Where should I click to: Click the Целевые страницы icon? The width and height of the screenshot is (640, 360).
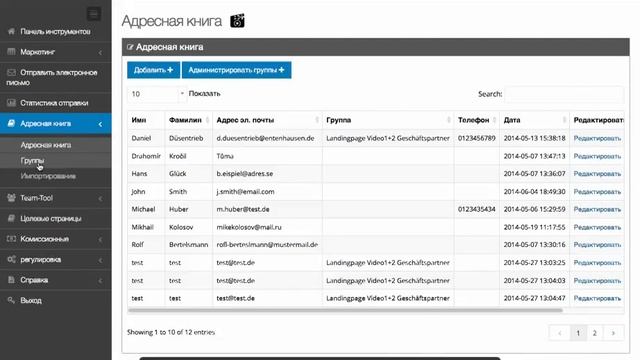[11, 218]
